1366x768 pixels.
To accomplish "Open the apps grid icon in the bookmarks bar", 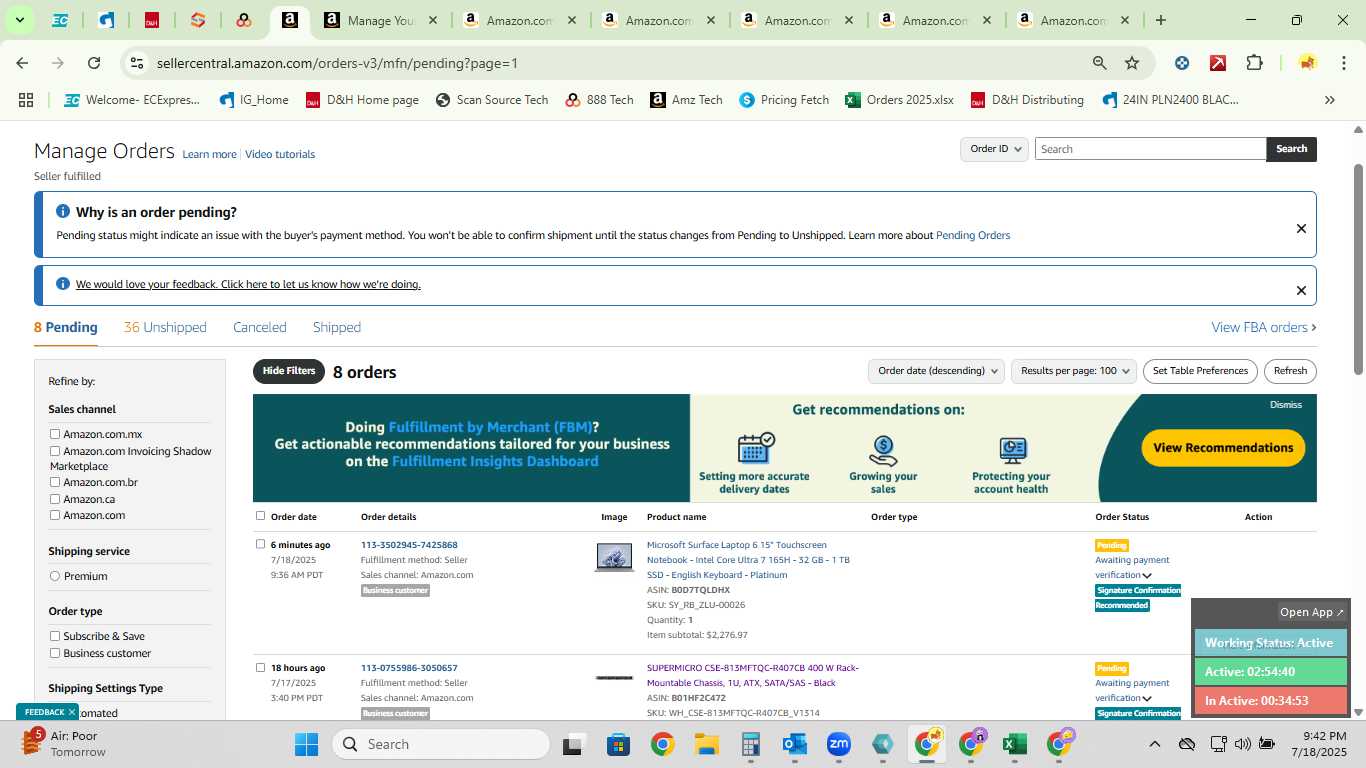I will (26, 100).
